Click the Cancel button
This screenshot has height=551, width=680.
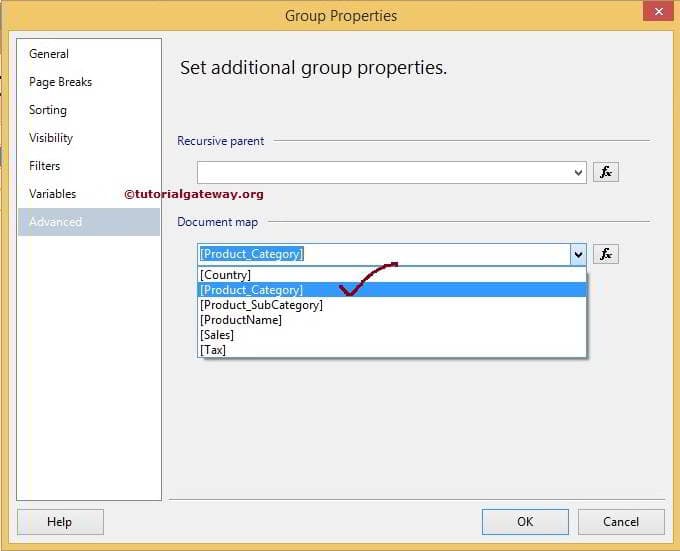621,522
